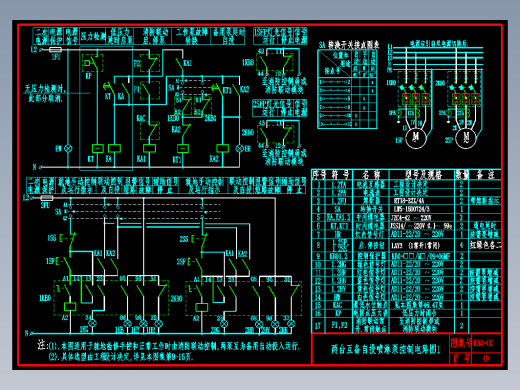The width and height of the screenshot is (520, 390).
Task: Click the KT relay coil box
Action: 98,148
